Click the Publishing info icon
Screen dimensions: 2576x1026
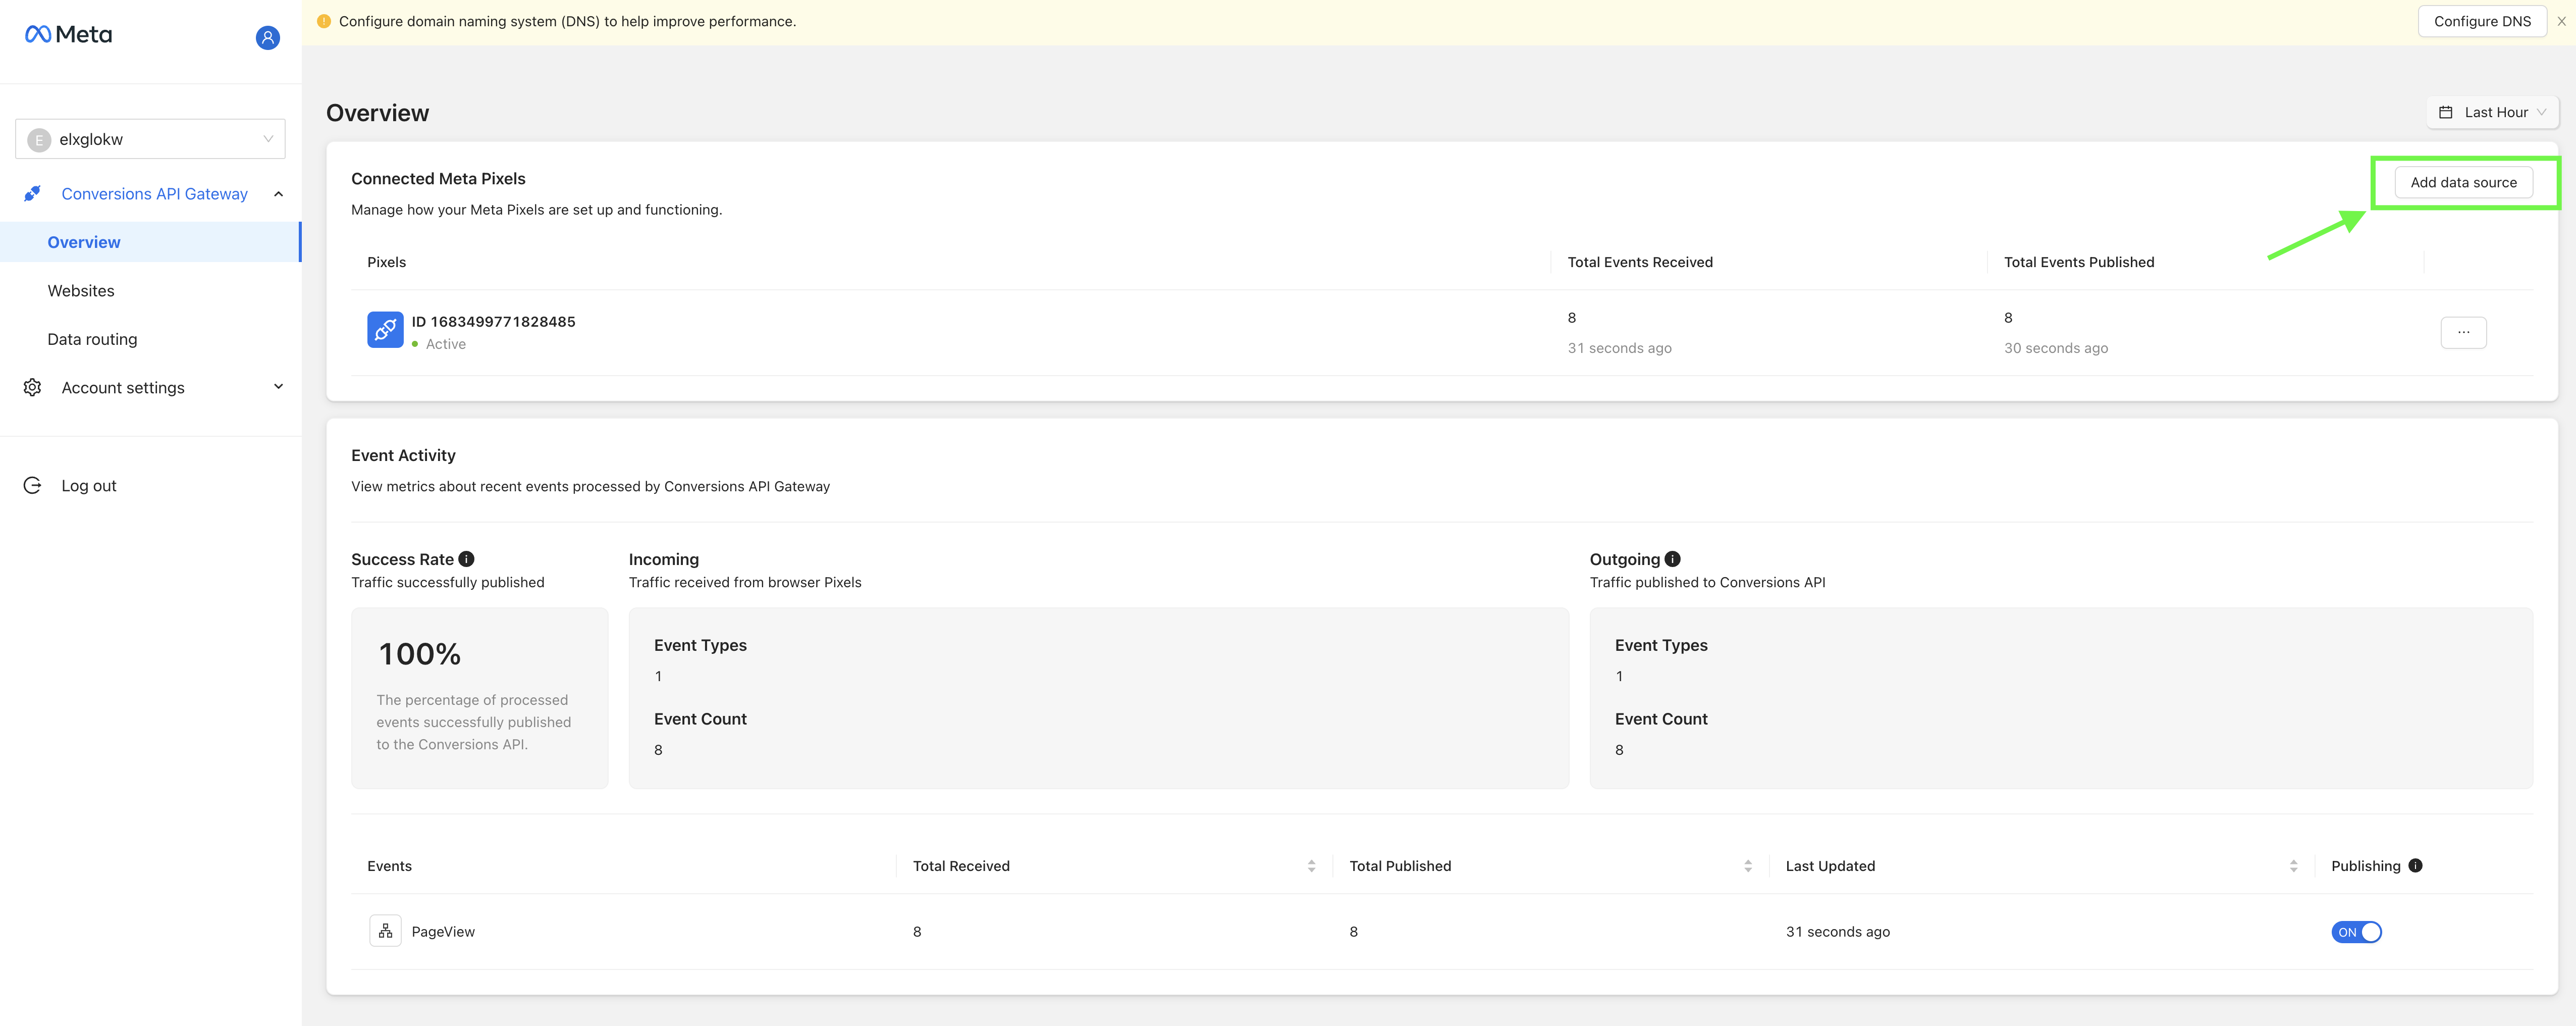[2415, 866]
